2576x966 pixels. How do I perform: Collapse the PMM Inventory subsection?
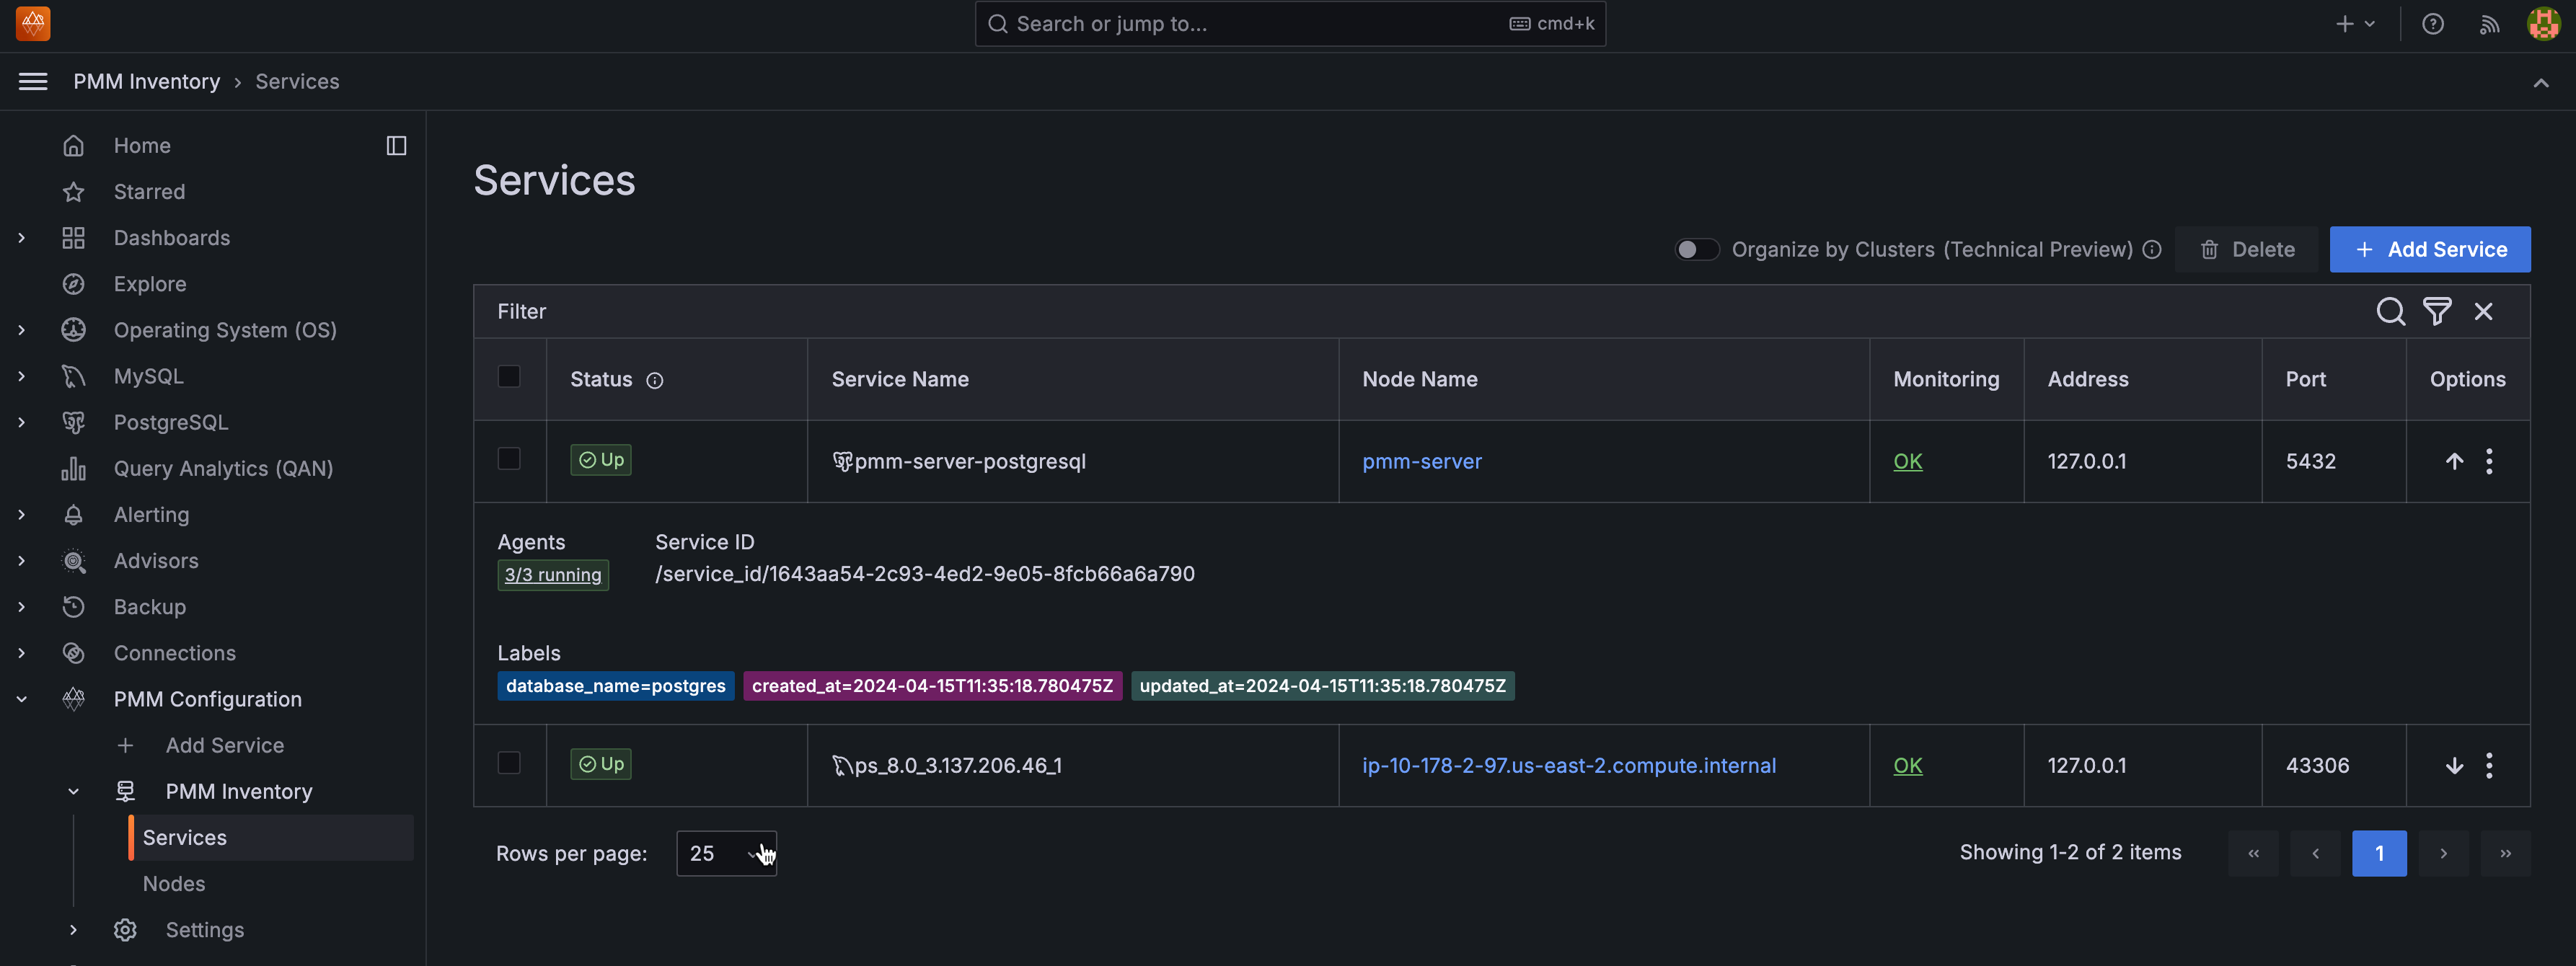73,791
